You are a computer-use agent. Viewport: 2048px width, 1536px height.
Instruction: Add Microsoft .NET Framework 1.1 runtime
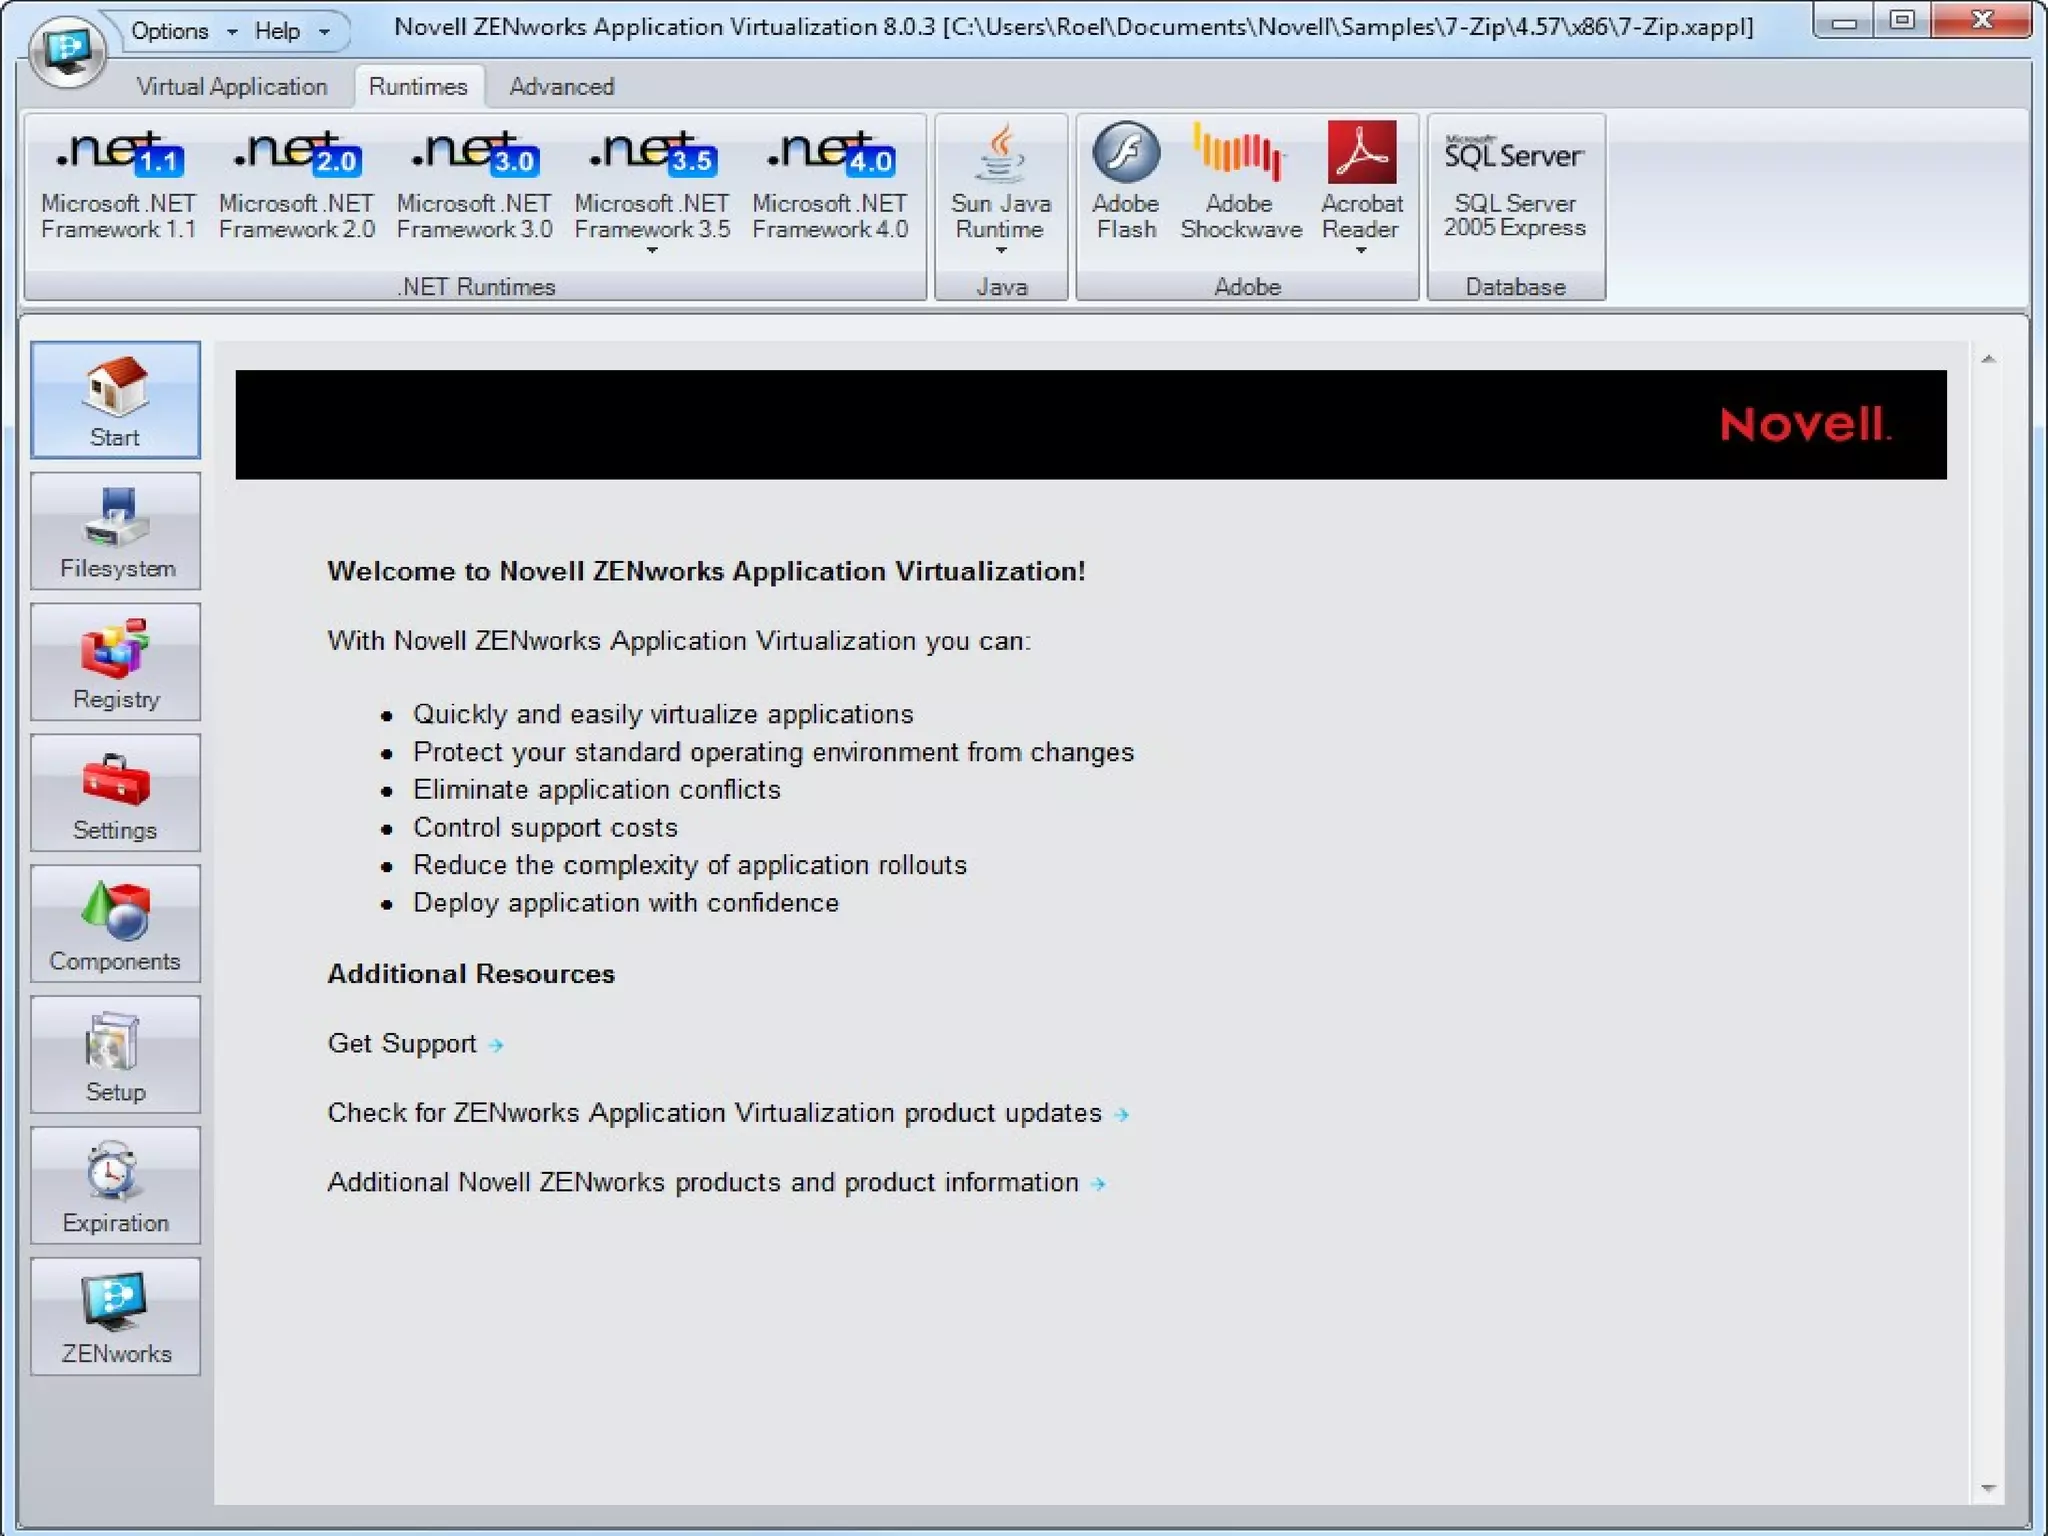118,184
